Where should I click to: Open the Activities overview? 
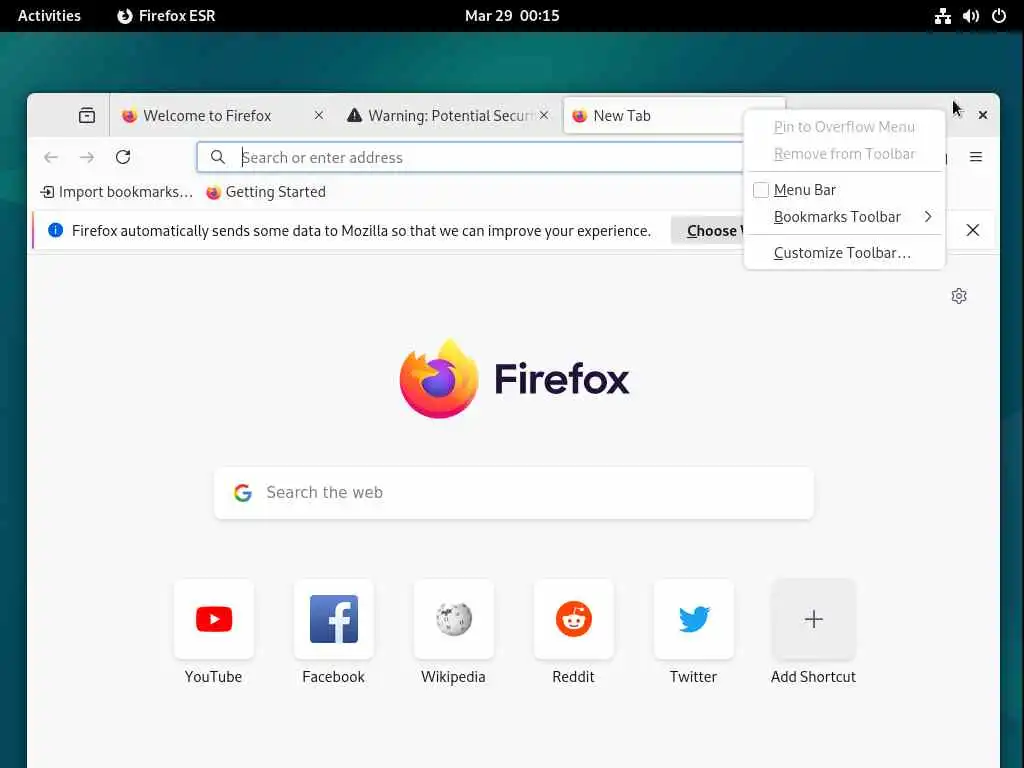[x=49, y=16]
